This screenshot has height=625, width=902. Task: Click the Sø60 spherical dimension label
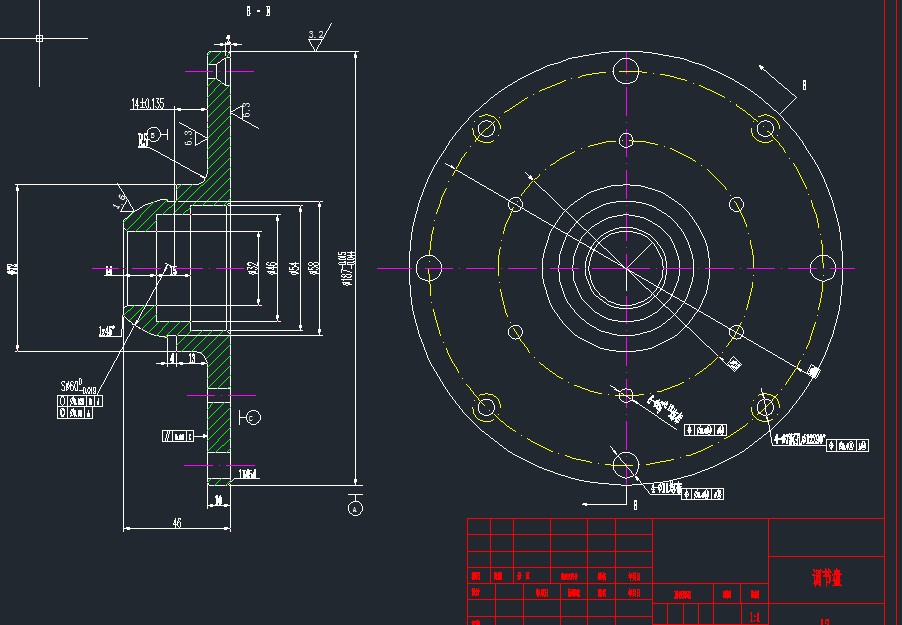(x=79, y=386)
